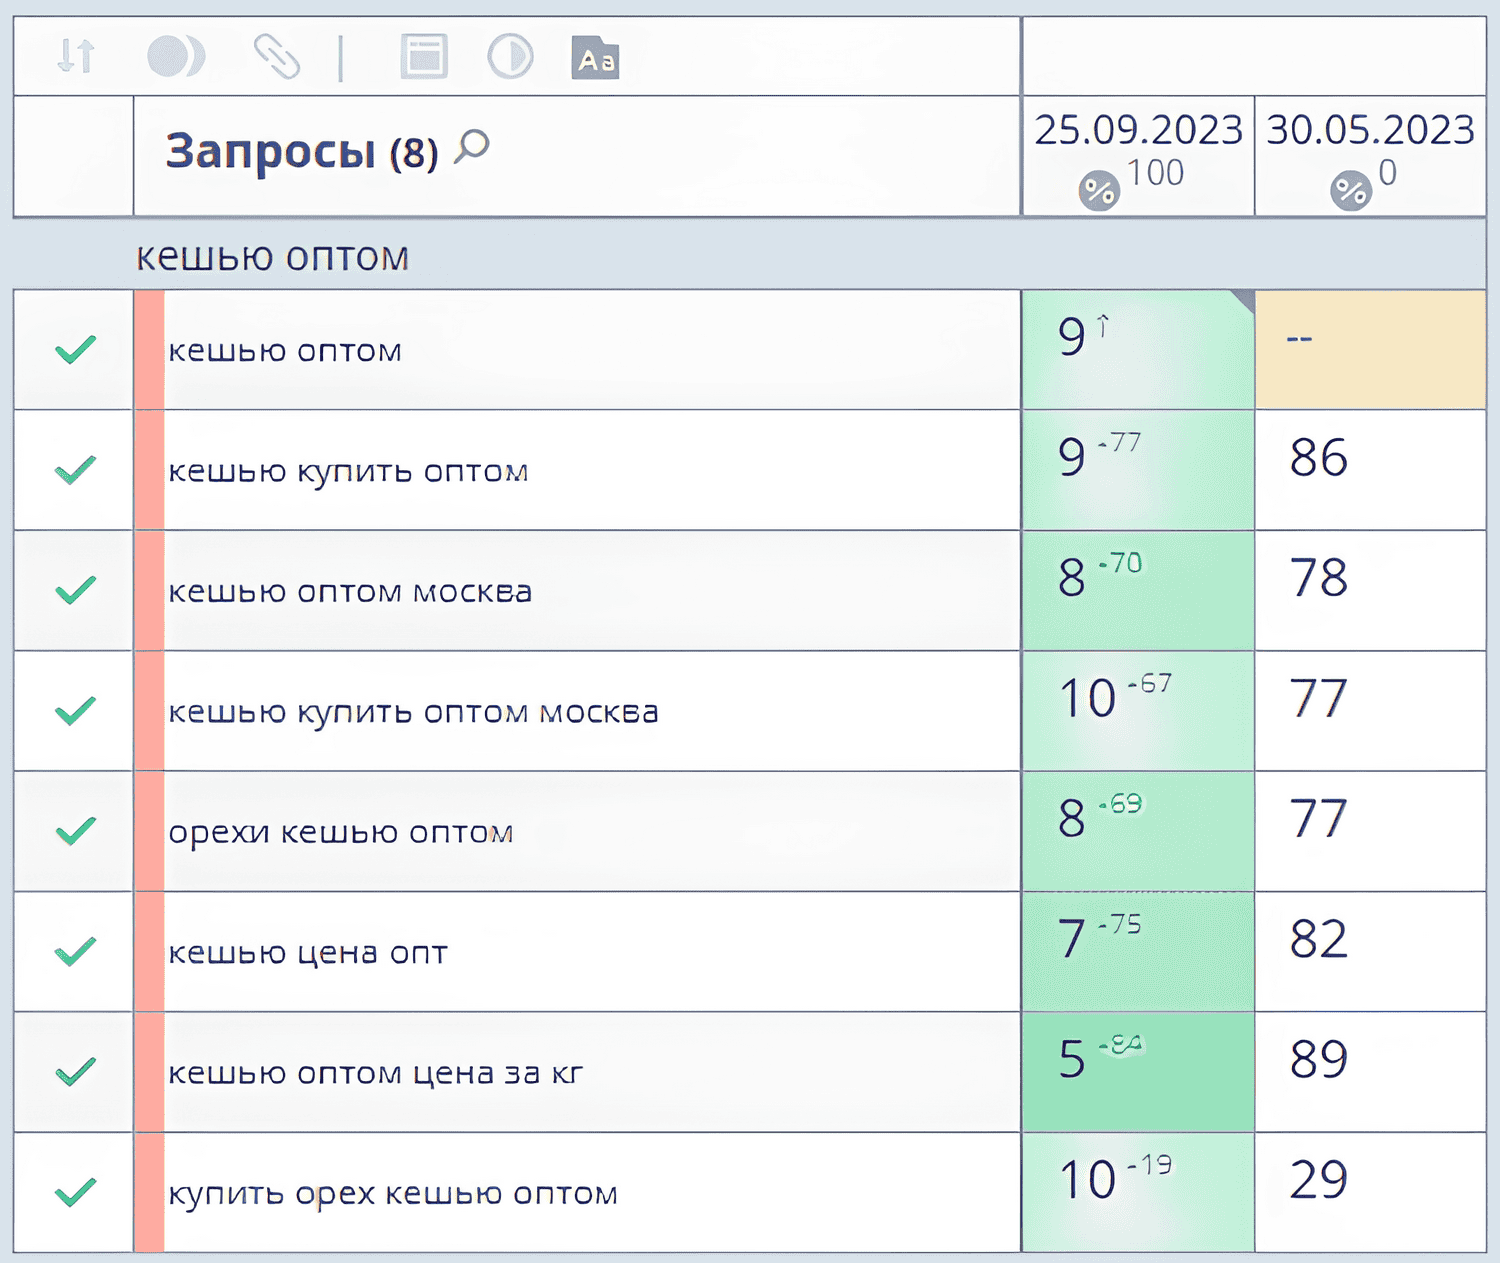The image size is (1500, 1263).
Task: Click the "орехи кешью оптом" query text
Action: click(340, 832)
